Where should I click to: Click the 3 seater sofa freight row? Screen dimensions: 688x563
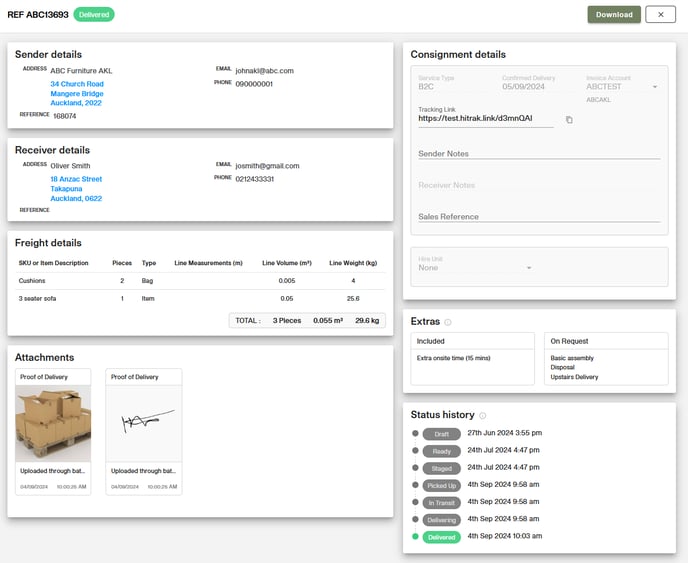tap(201, 298)
